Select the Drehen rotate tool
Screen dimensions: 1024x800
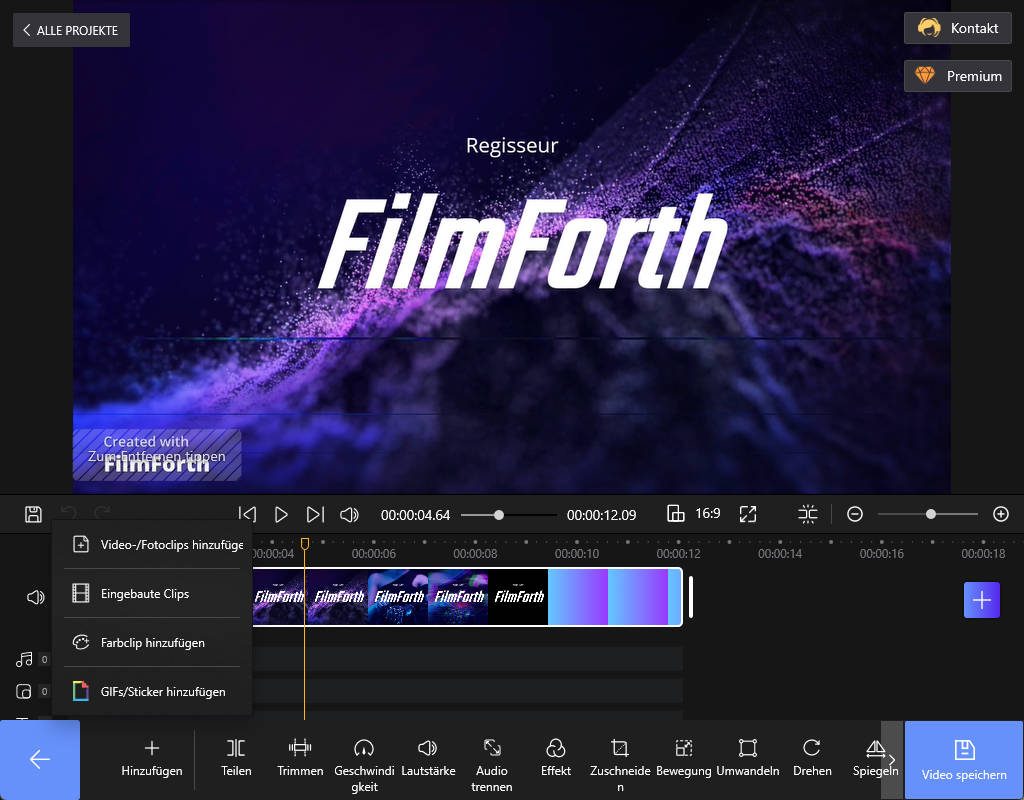[812, 758]
